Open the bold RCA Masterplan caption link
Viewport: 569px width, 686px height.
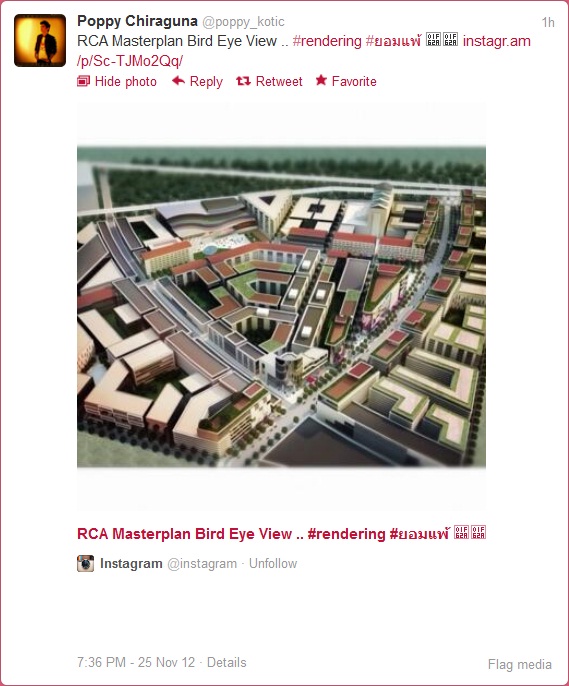281,533
